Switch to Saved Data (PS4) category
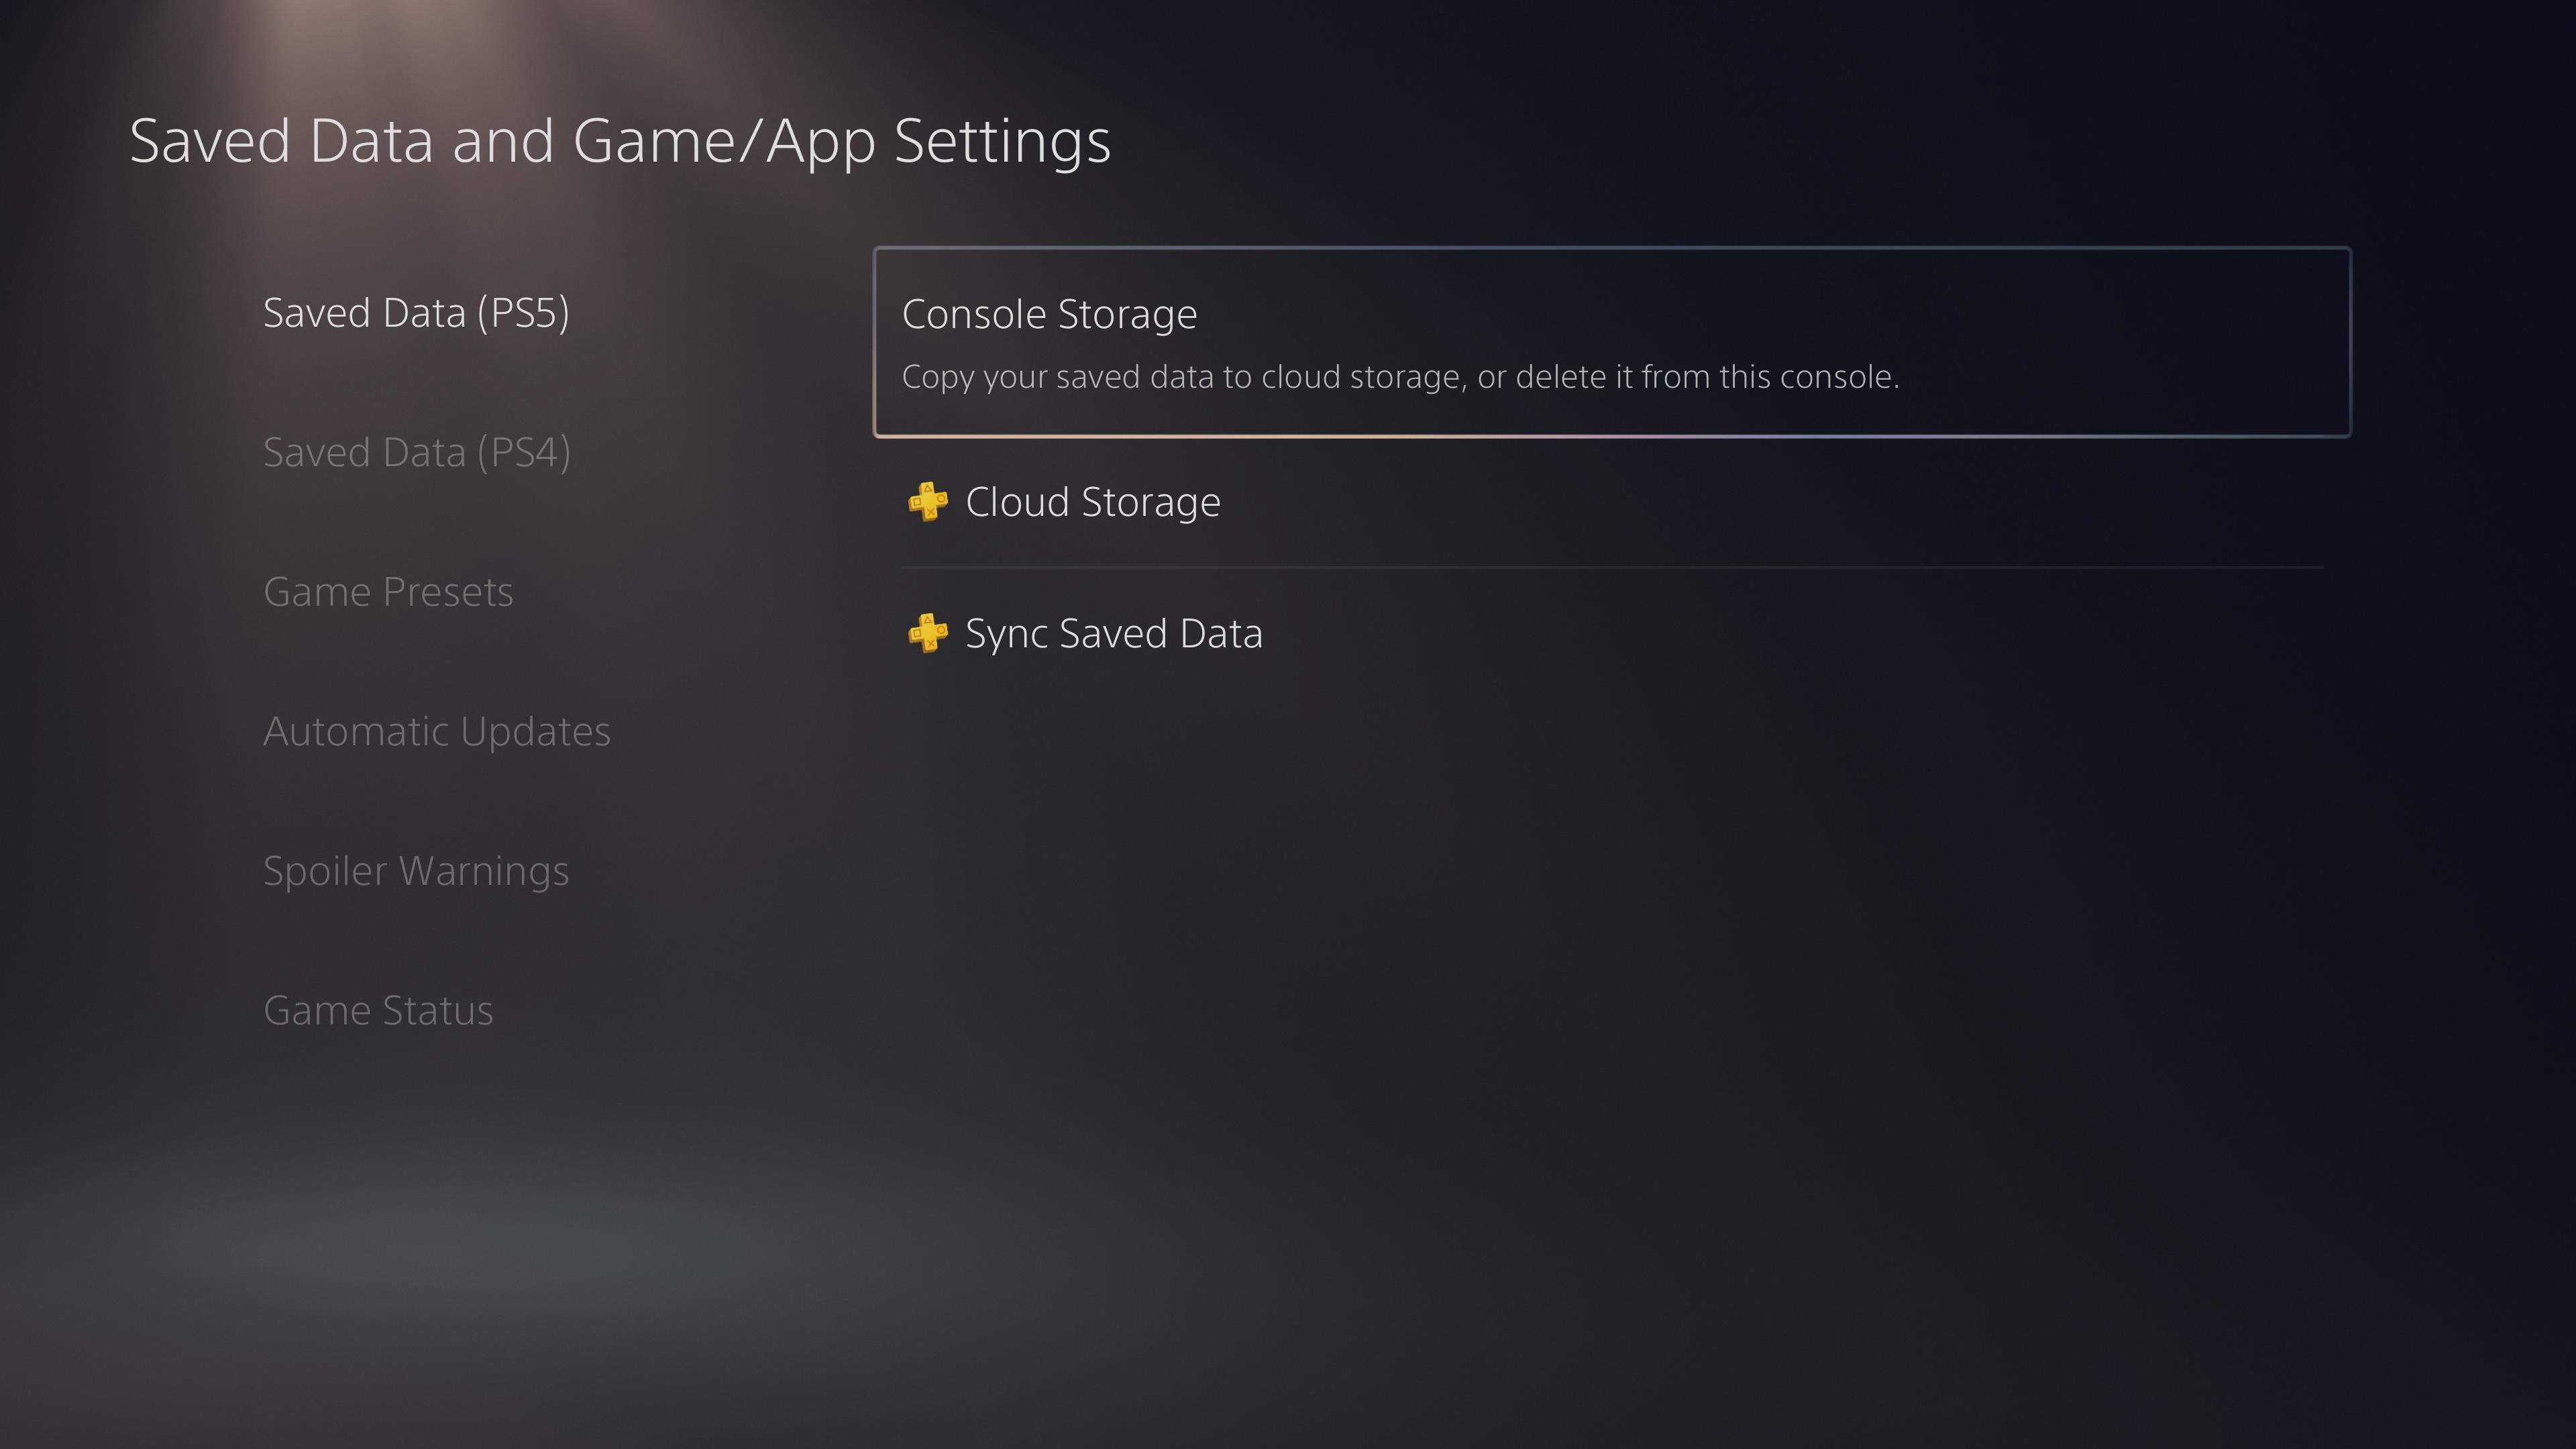 pyautogui.click(x=416, y=453)
